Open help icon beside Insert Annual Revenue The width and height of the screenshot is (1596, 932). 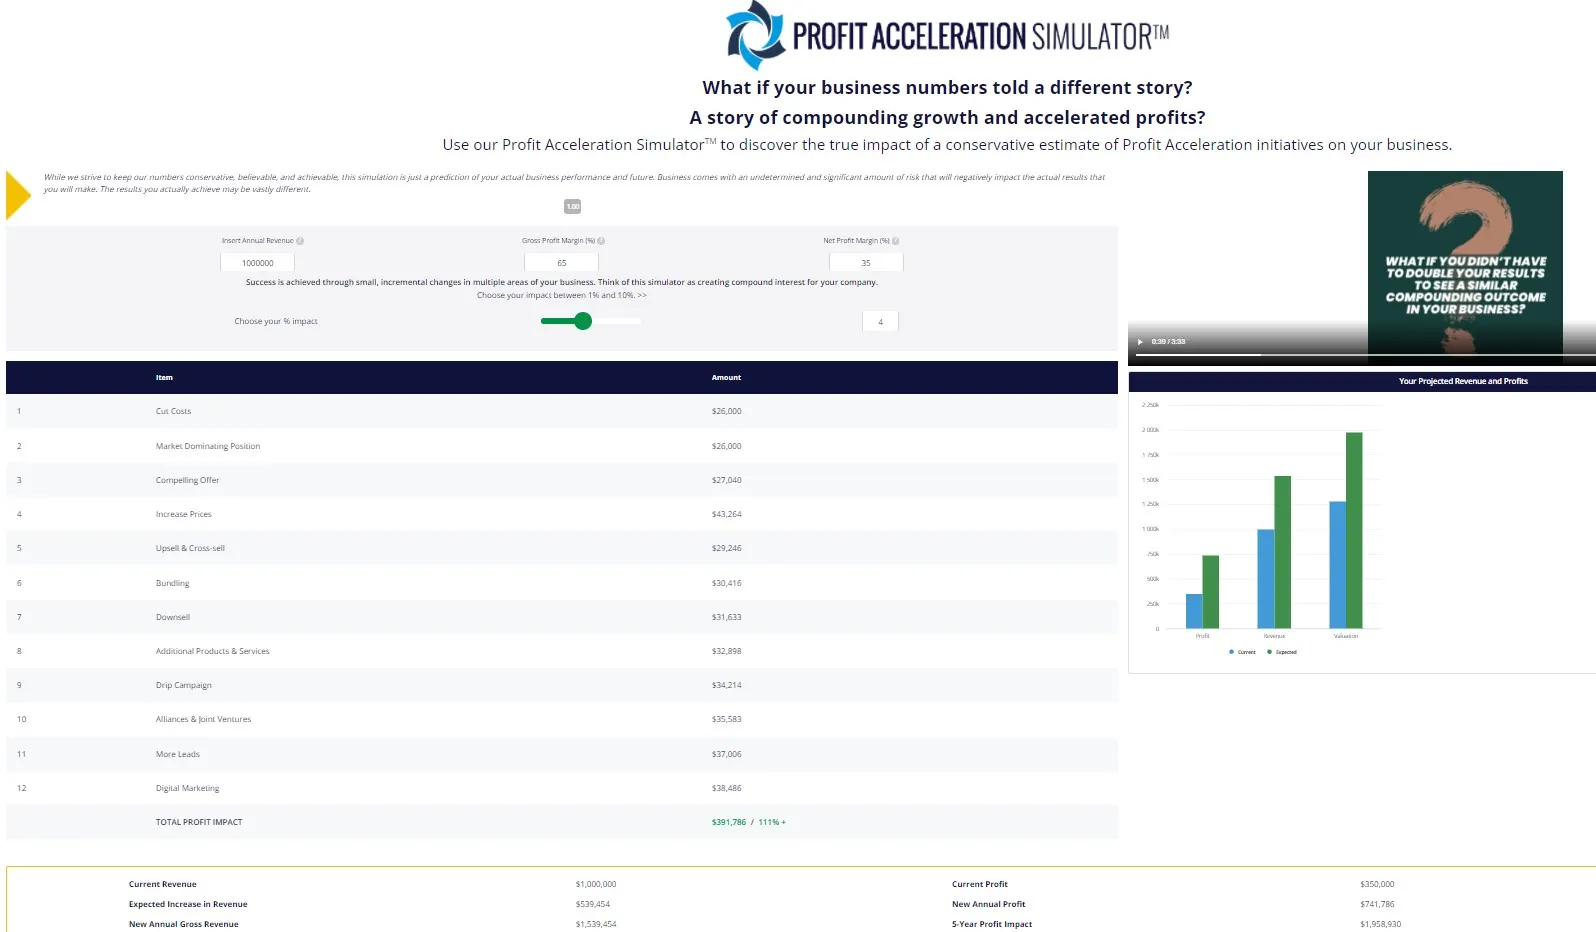coord(300,241)
